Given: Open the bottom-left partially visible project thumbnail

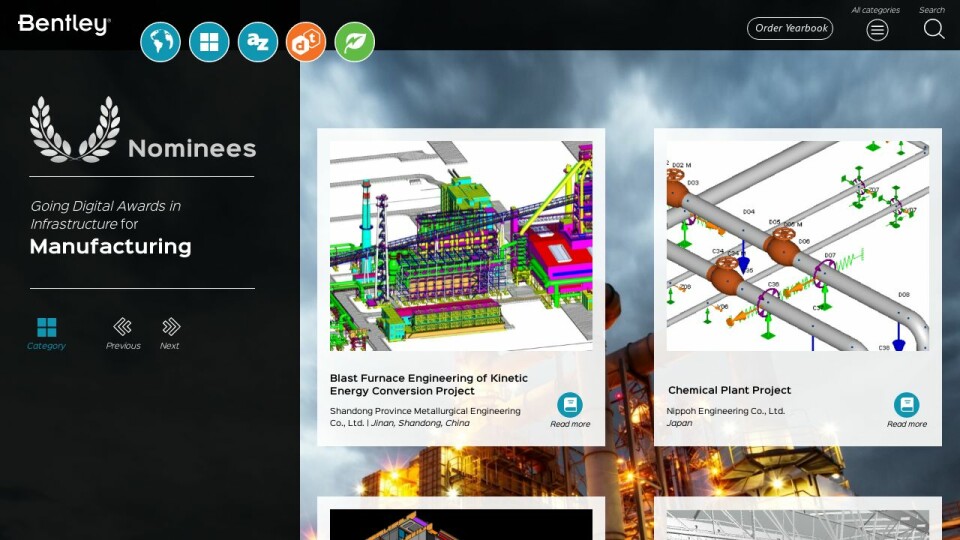Looking at the screenshot, I should pos(461,525).
